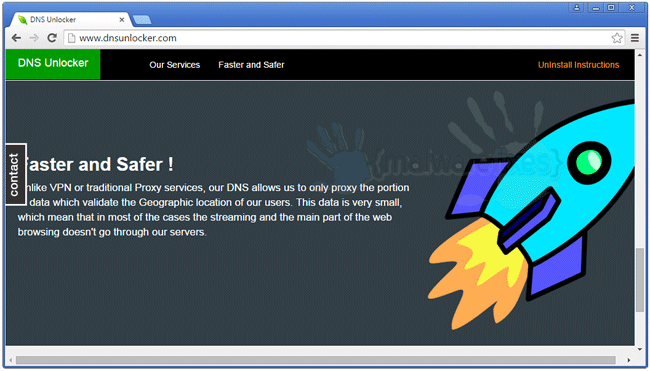Go to the Faster and Safer section
650x371 pixels.
click(251, 65)
